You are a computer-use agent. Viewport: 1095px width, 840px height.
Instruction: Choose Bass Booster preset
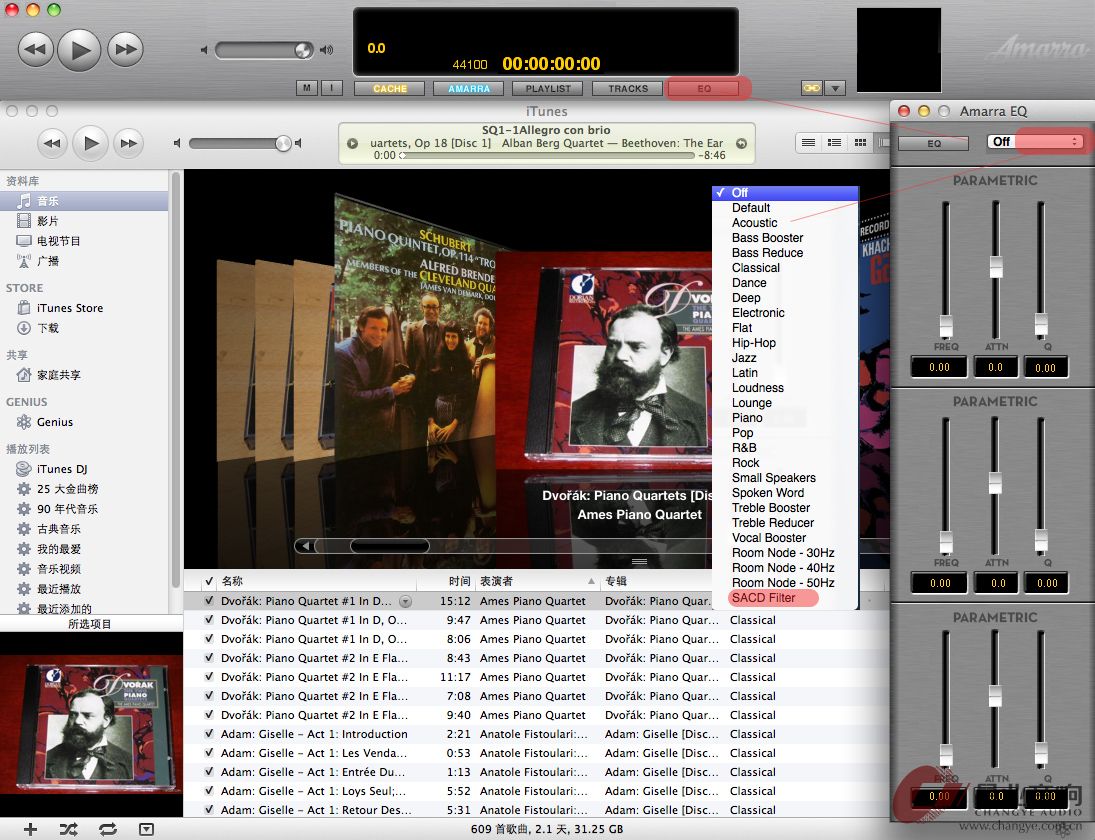(x=785, y=238)
